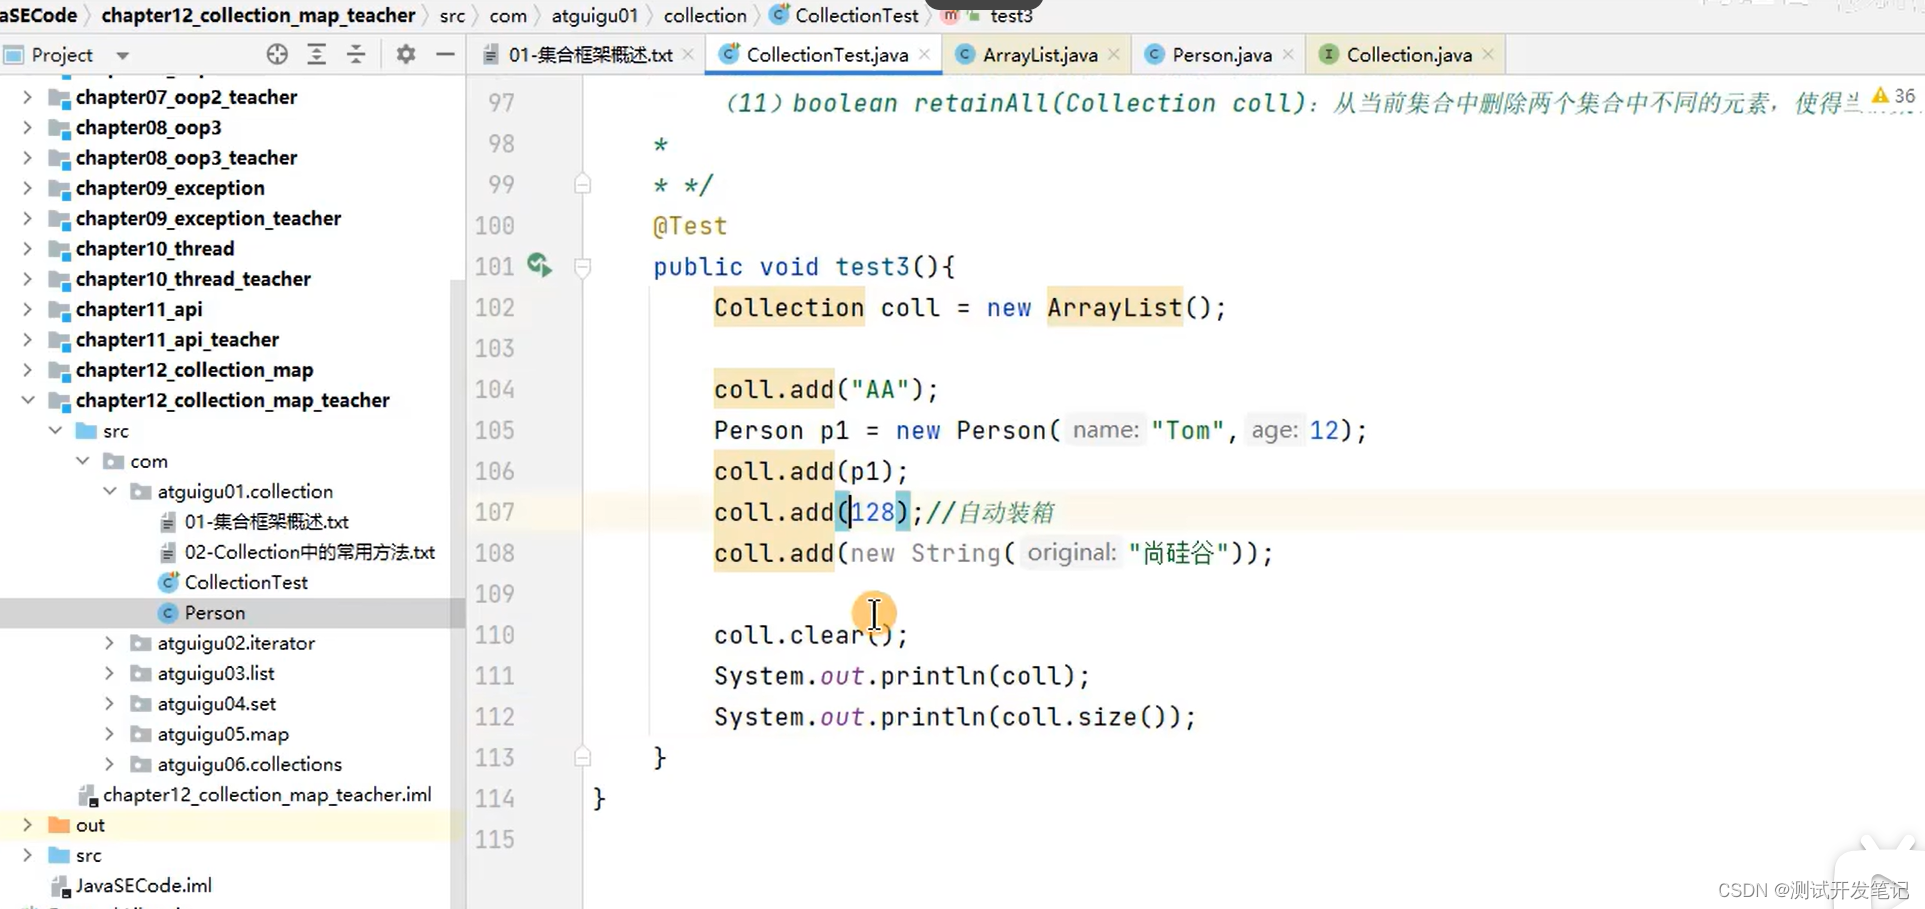
Task: Select Person class in project tree
Action: point(214,613)
